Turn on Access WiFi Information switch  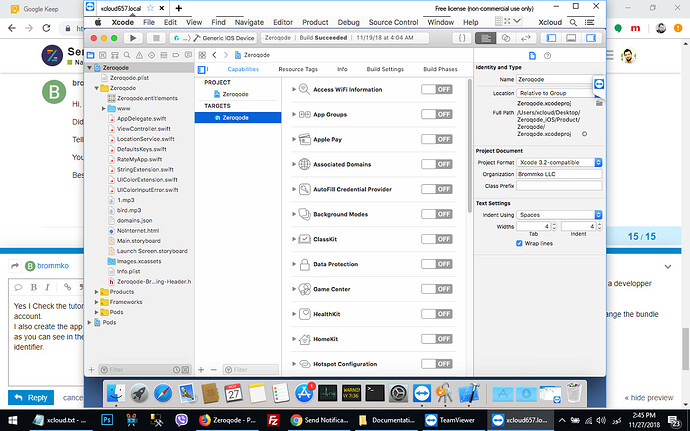[437, 89]
